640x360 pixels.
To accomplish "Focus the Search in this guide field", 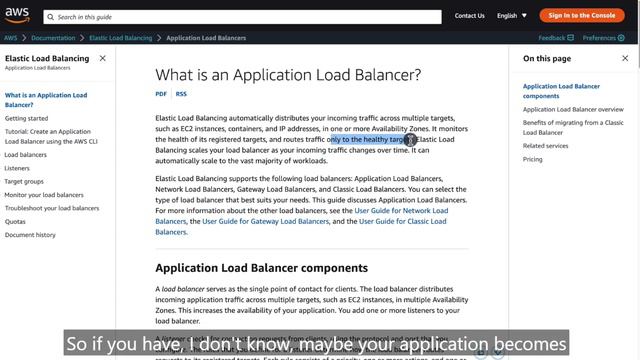I will click(x=242, y=17).
